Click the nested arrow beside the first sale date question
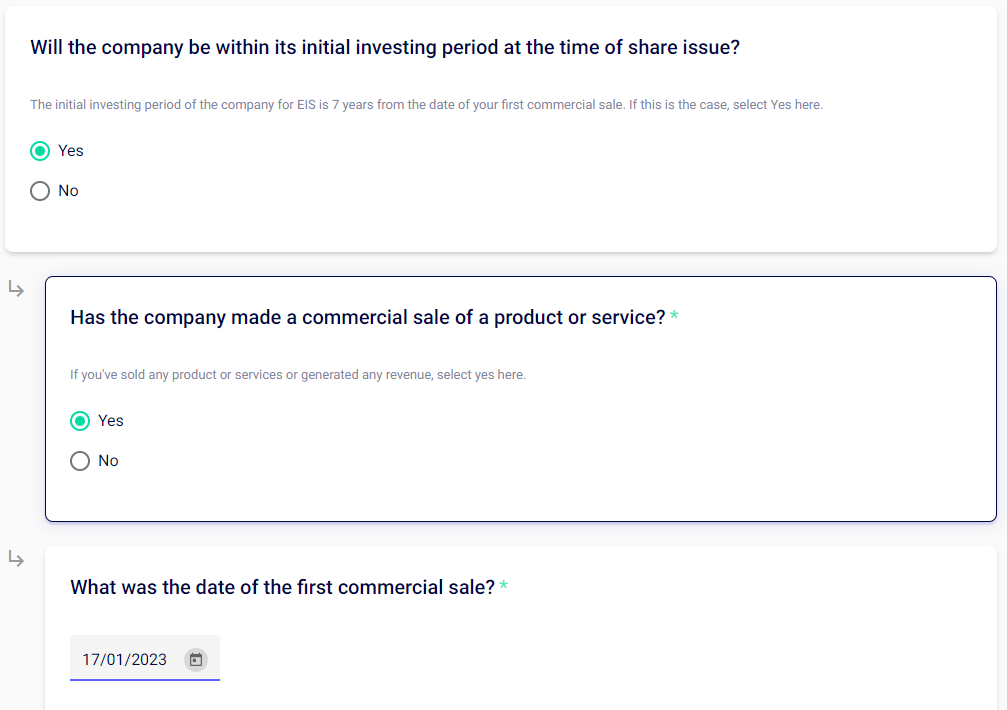Viewport: 1007px width, 710px height. (17, 559)
